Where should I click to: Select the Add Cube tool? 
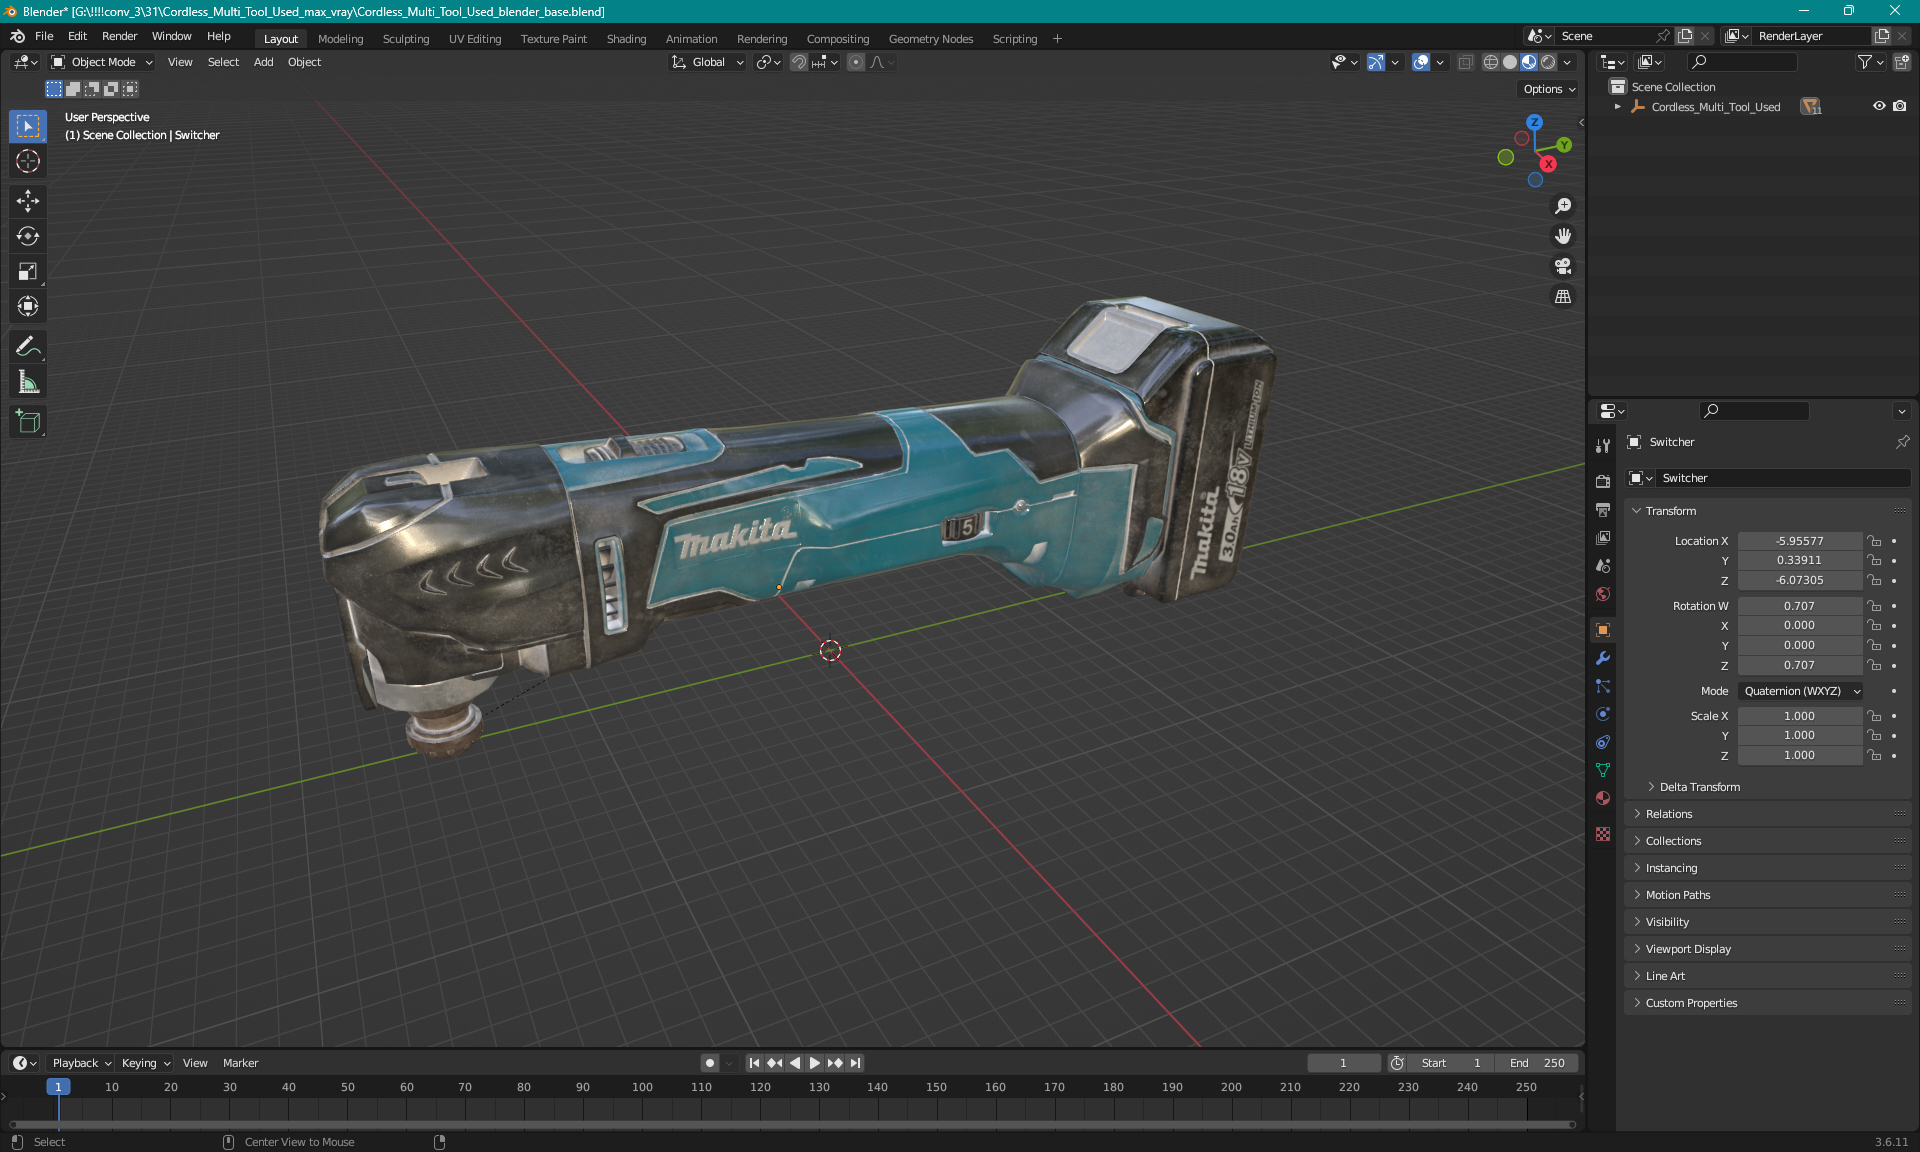[x=28, y=422]
